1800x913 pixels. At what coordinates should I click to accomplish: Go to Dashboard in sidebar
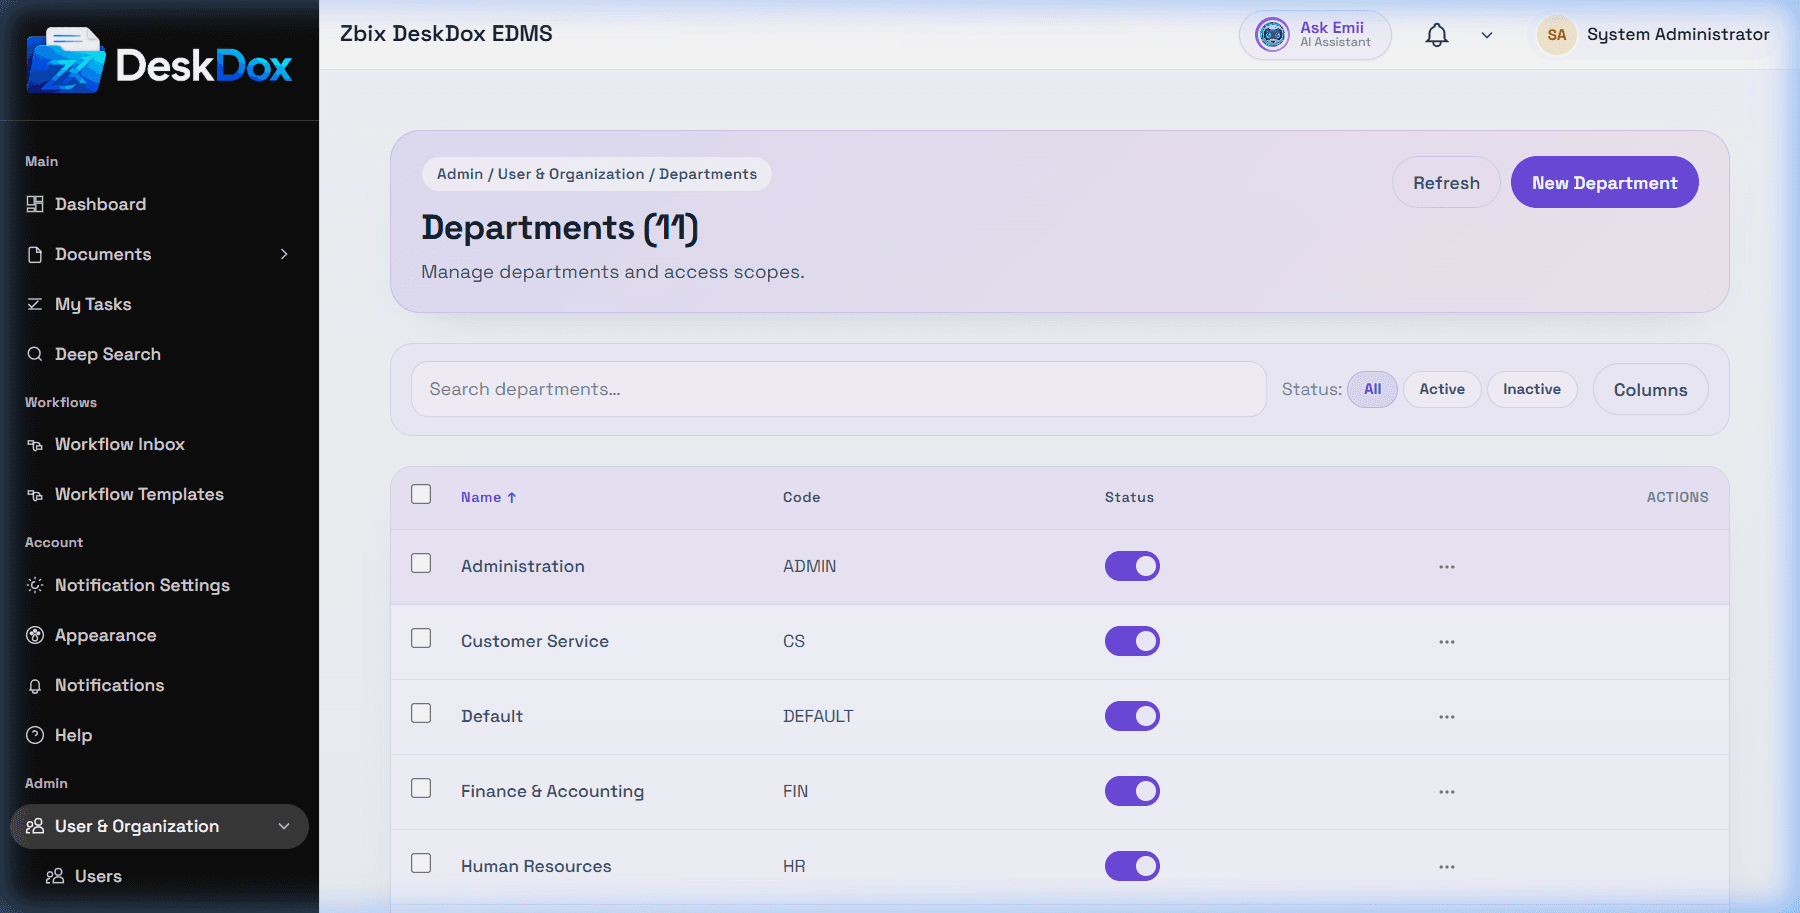point(160,204)
